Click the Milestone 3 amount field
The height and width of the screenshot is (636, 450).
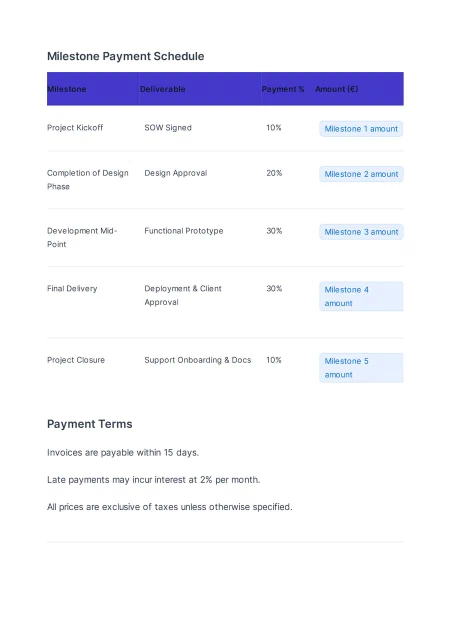pos(361,232)
